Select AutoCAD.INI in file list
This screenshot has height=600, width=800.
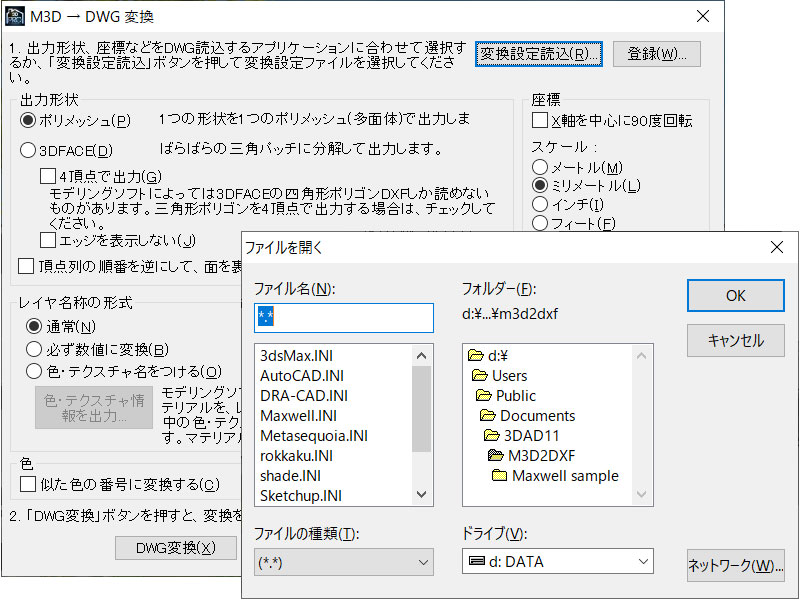tap(304, 375)
